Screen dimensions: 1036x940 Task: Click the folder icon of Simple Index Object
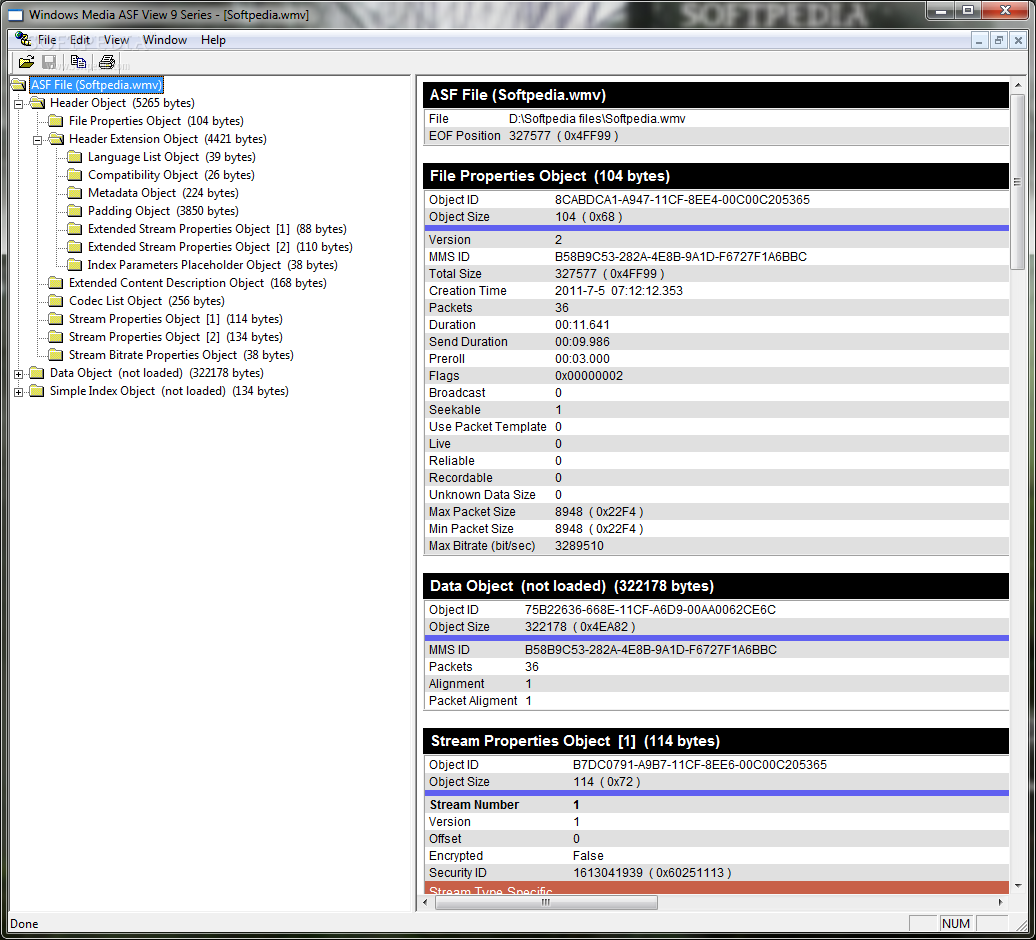pos(38,391)
